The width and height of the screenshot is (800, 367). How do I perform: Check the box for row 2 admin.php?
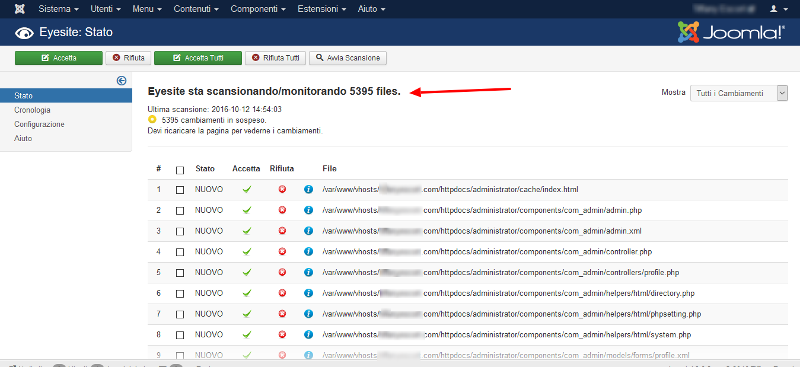(180, 211)
